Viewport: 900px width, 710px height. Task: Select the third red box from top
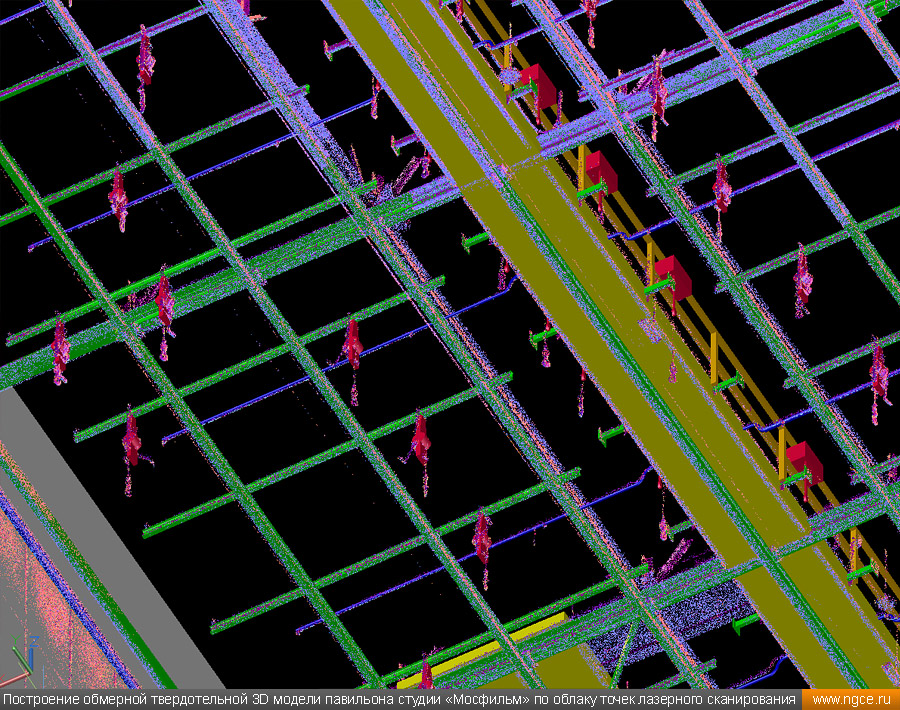click(x=673, y=277)
